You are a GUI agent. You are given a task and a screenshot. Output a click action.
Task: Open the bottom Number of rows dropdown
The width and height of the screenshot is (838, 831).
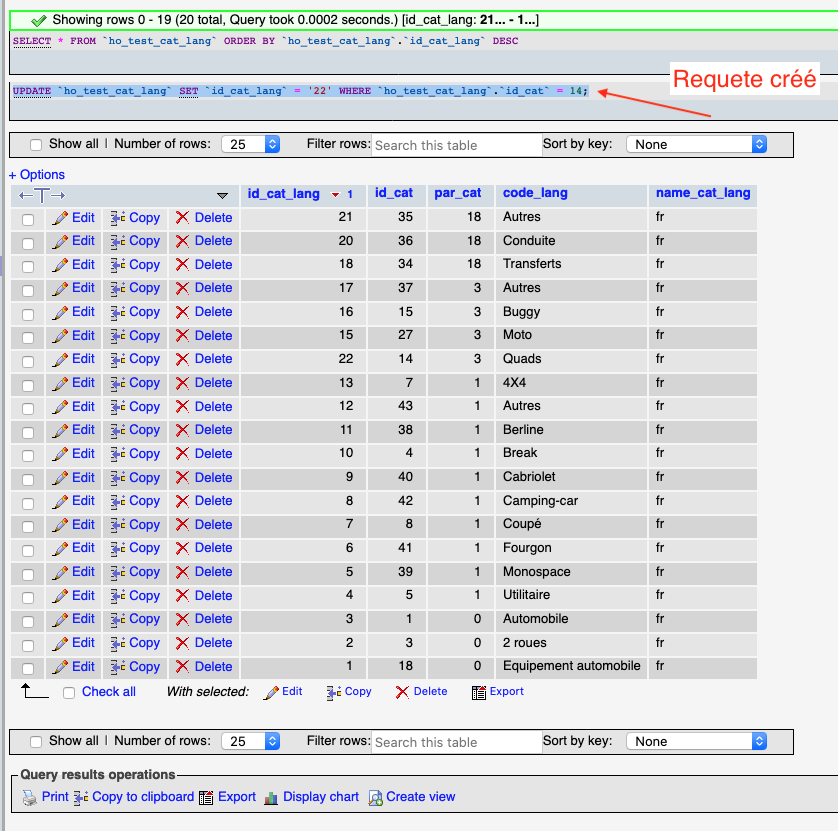click(251, 741)
